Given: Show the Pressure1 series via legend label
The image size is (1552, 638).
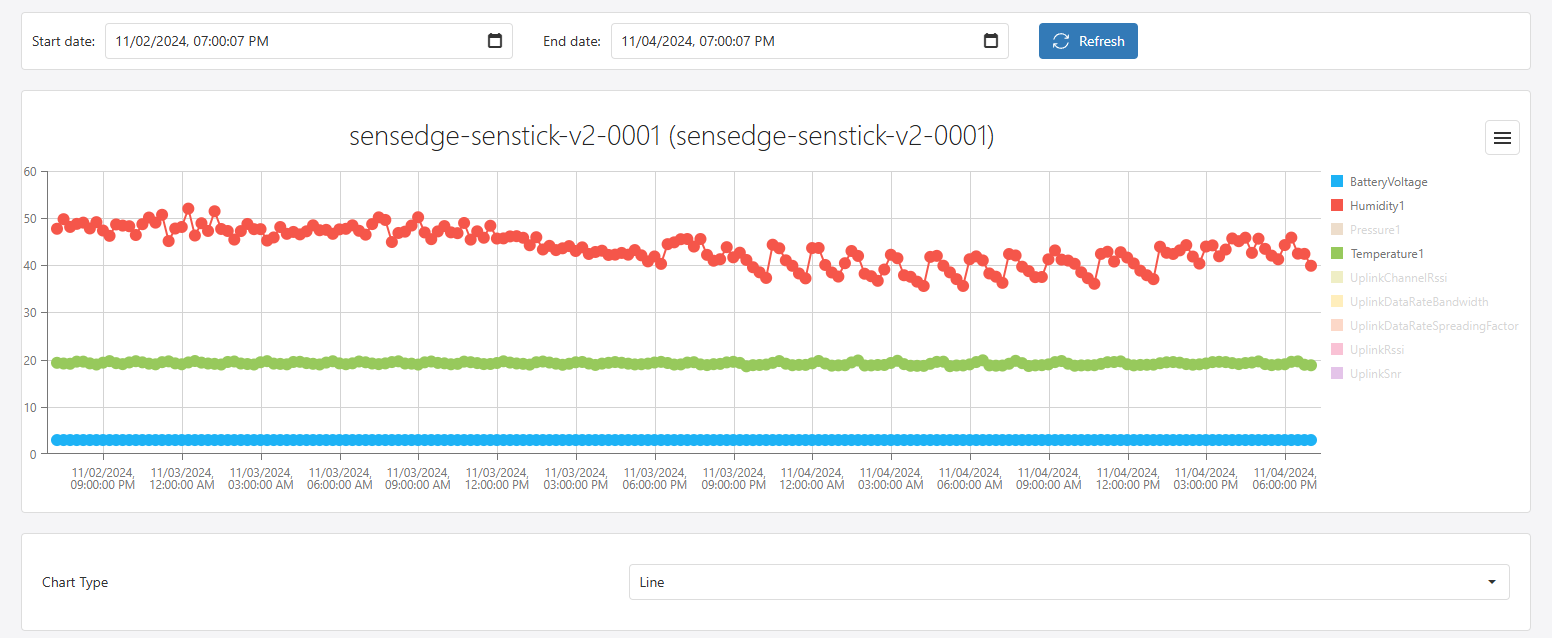Looking at the screenshot, I should point(1375,230).
